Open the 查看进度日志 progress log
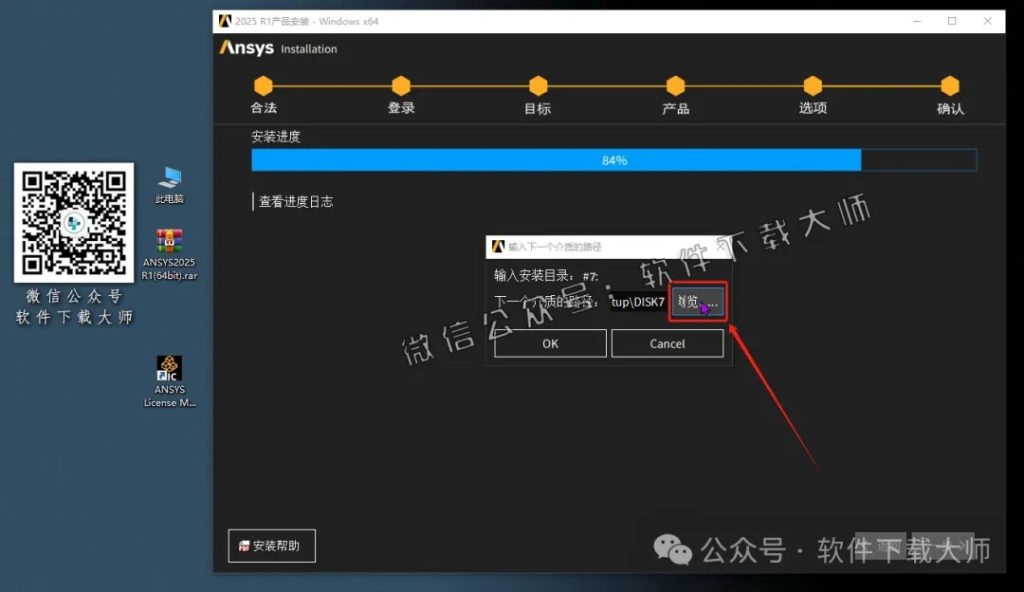1024x592 pixels. 298,200
